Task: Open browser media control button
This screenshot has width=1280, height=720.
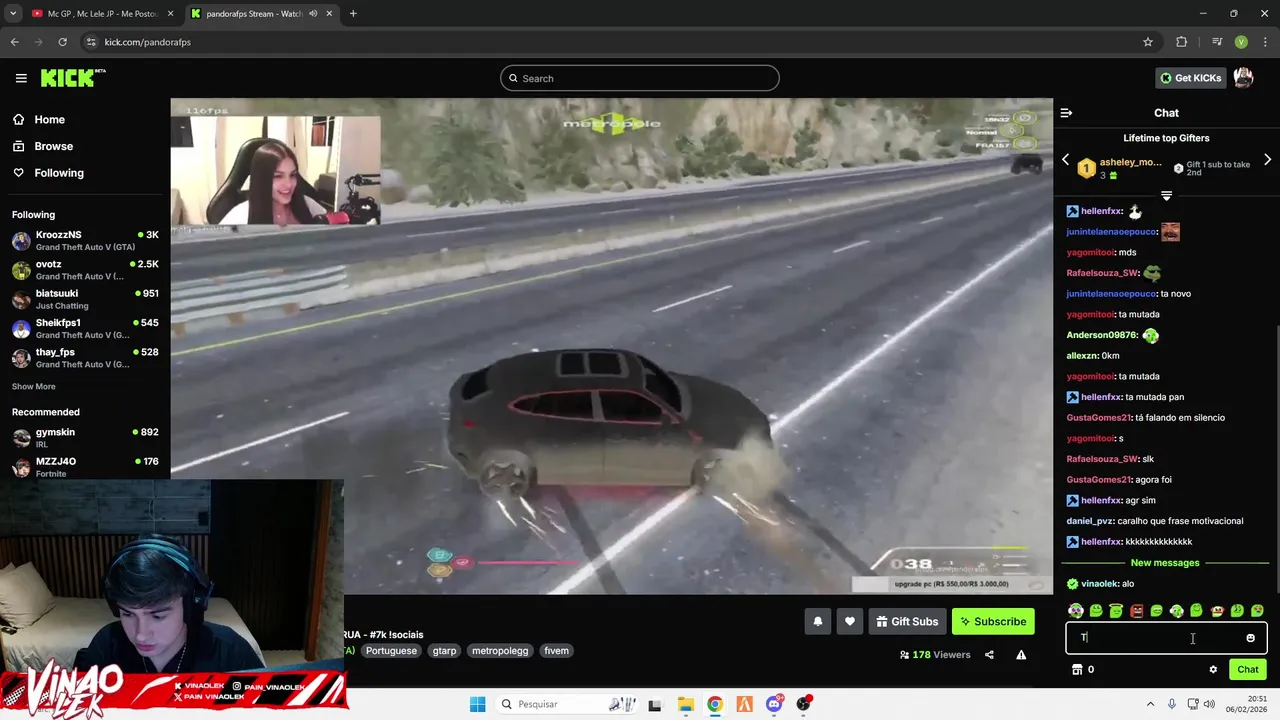Action: coord(1217,42)
